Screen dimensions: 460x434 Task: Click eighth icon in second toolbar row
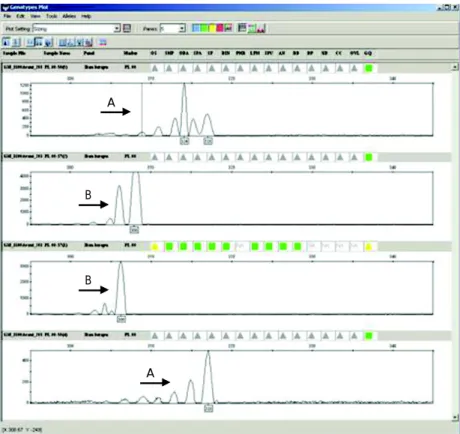coord(80,42)
